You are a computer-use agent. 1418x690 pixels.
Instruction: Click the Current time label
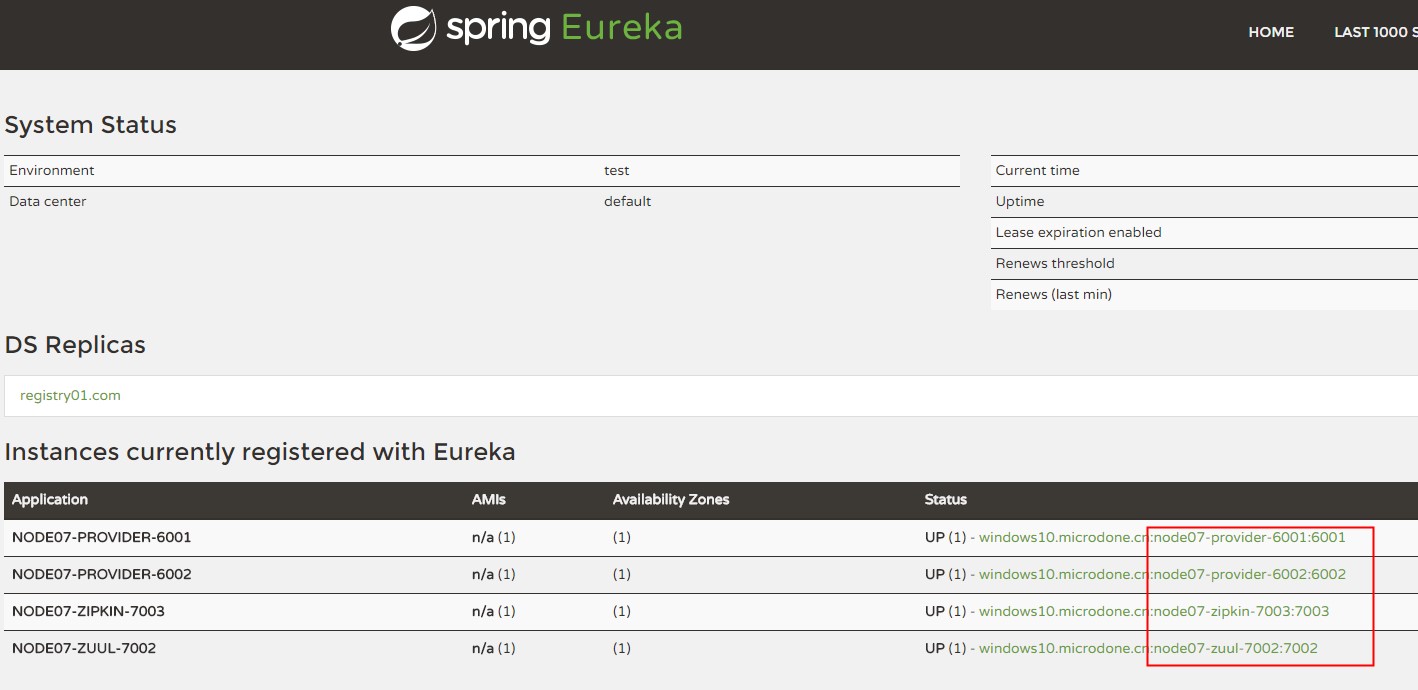(1038, 170)
